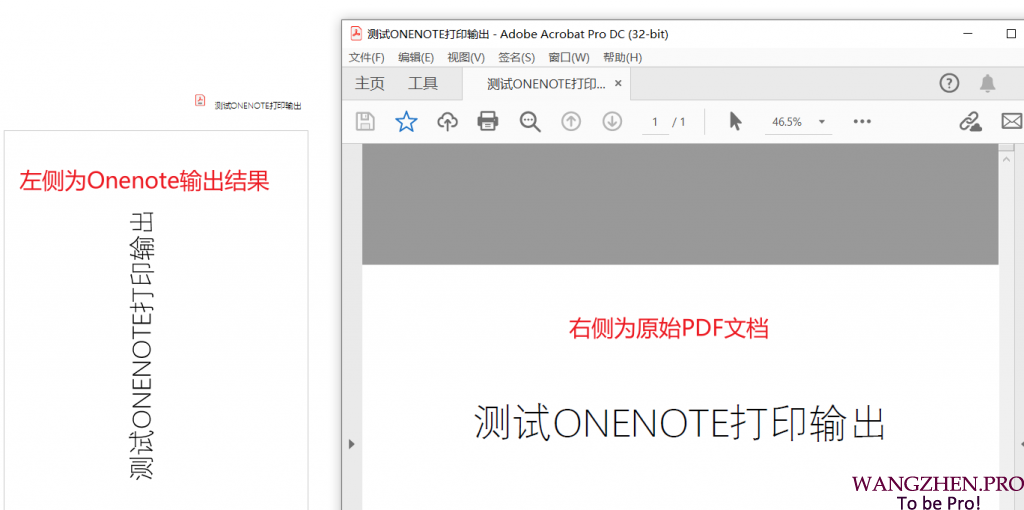The height and width of the screenshot is (510, 1024).
Task: Click the red text 左侧为Onenote输出结果
Action: tap(144, 181)
